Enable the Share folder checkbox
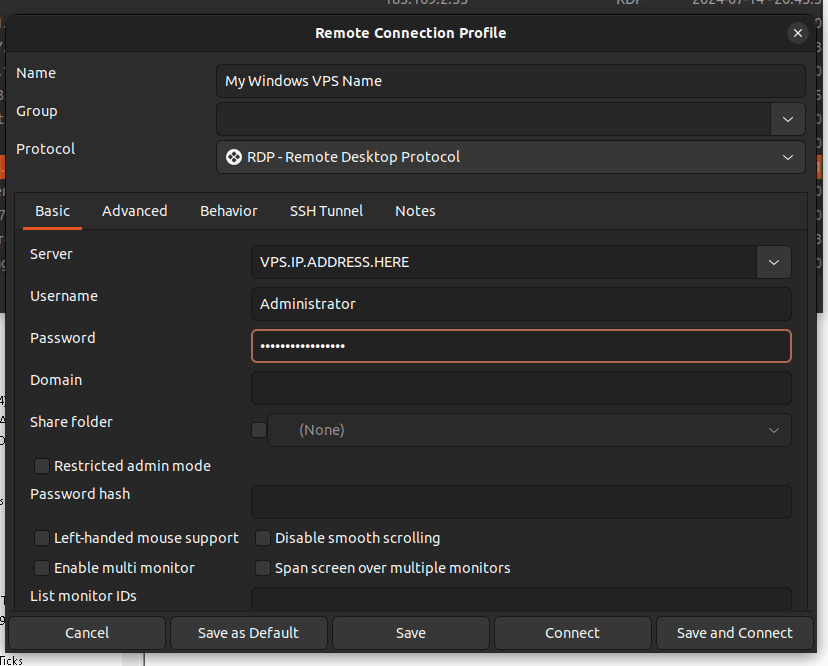This screenshot has width=828, height=666. 258,429
